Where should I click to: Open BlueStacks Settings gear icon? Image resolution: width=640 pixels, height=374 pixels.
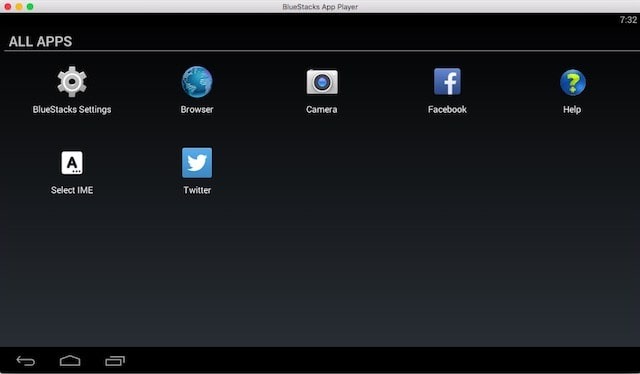pos(72,82)
